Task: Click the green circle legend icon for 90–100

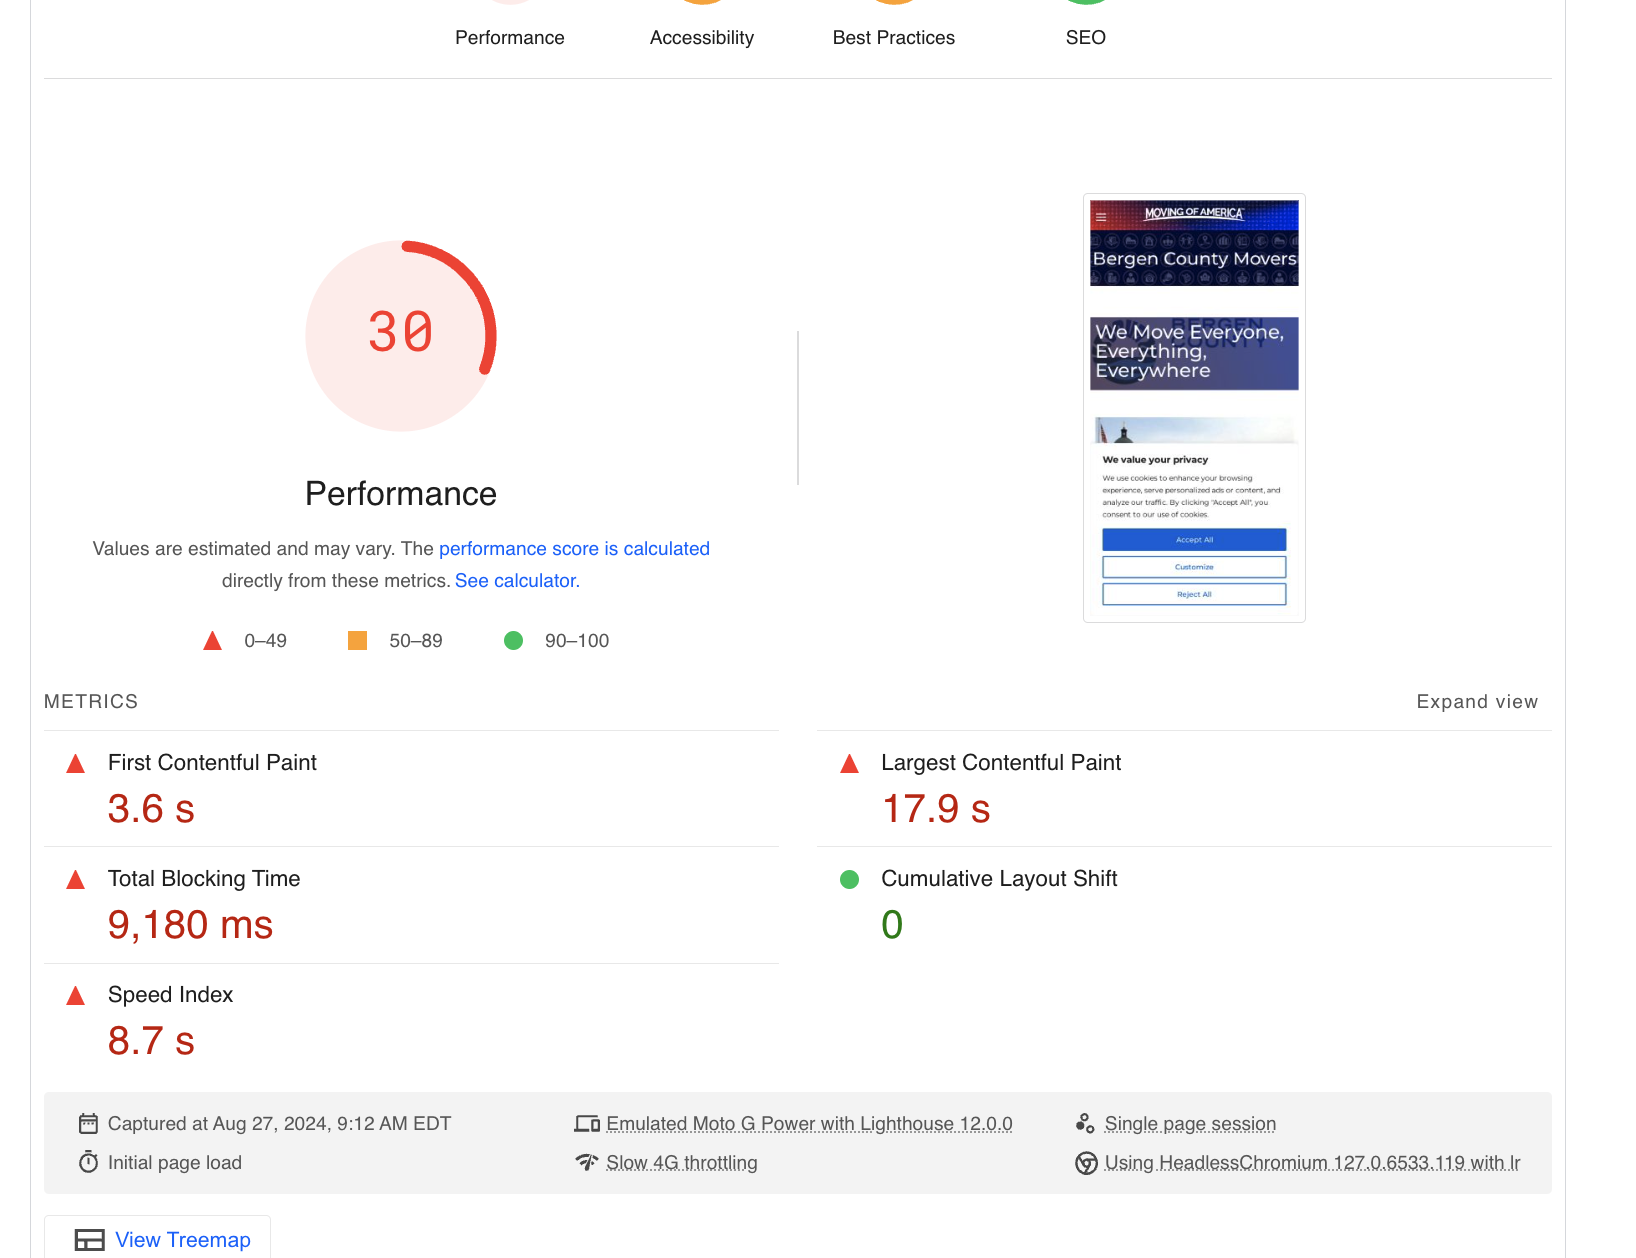Action: [513, 640]
